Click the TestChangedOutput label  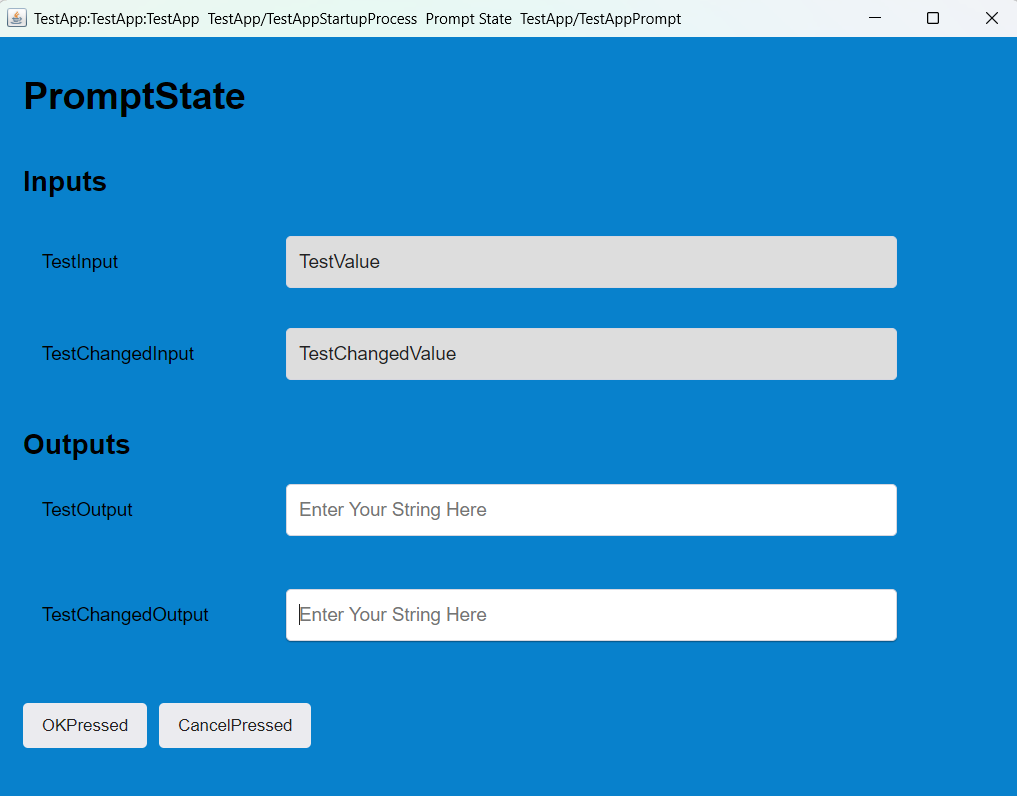click(x=125, y=615)
